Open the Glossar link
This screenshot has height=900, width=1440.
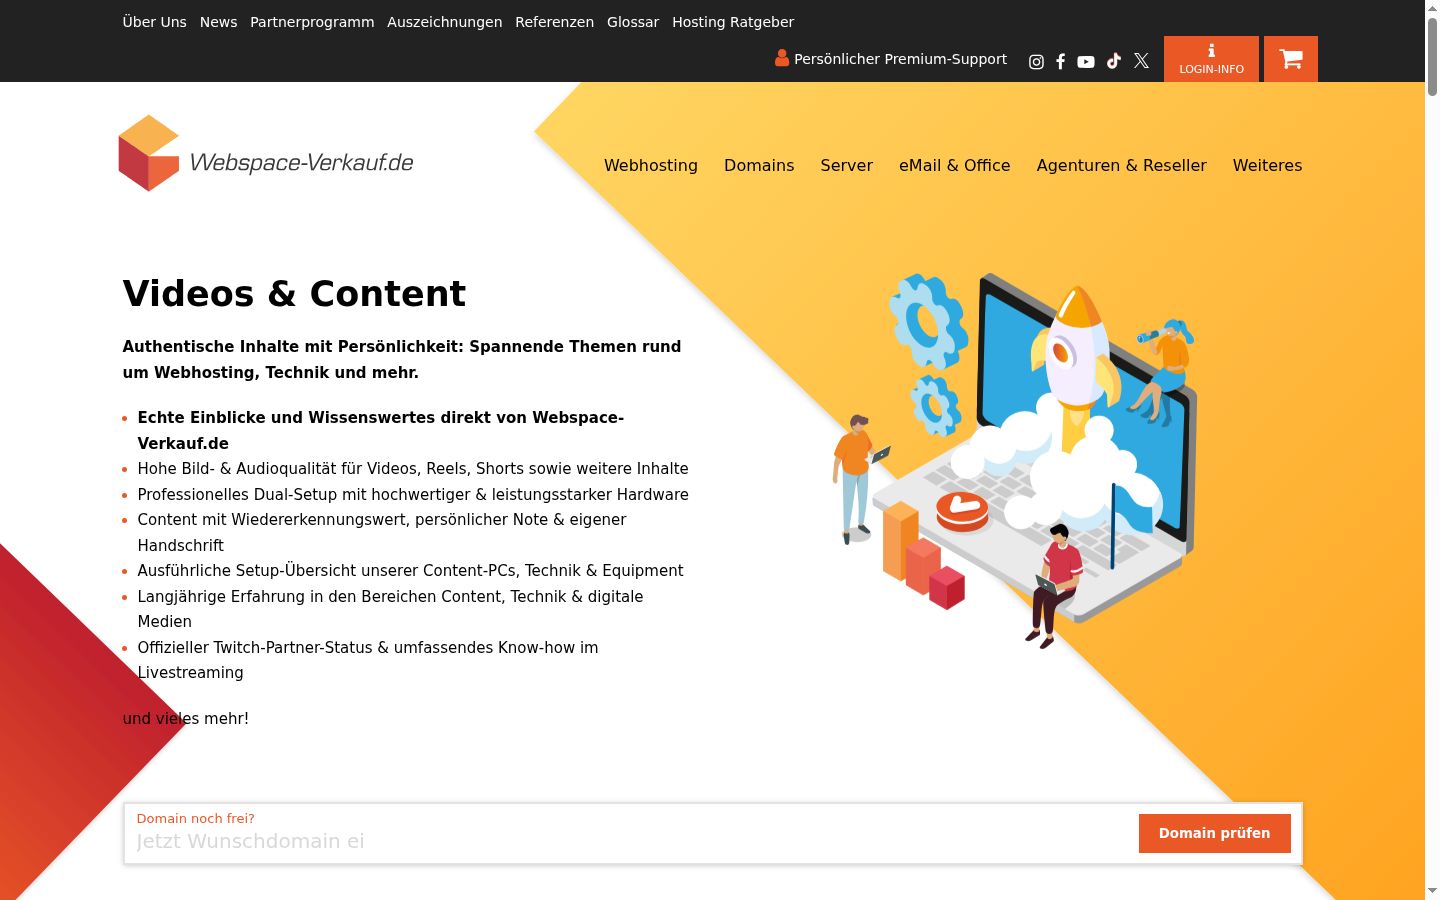pos(633,22)
